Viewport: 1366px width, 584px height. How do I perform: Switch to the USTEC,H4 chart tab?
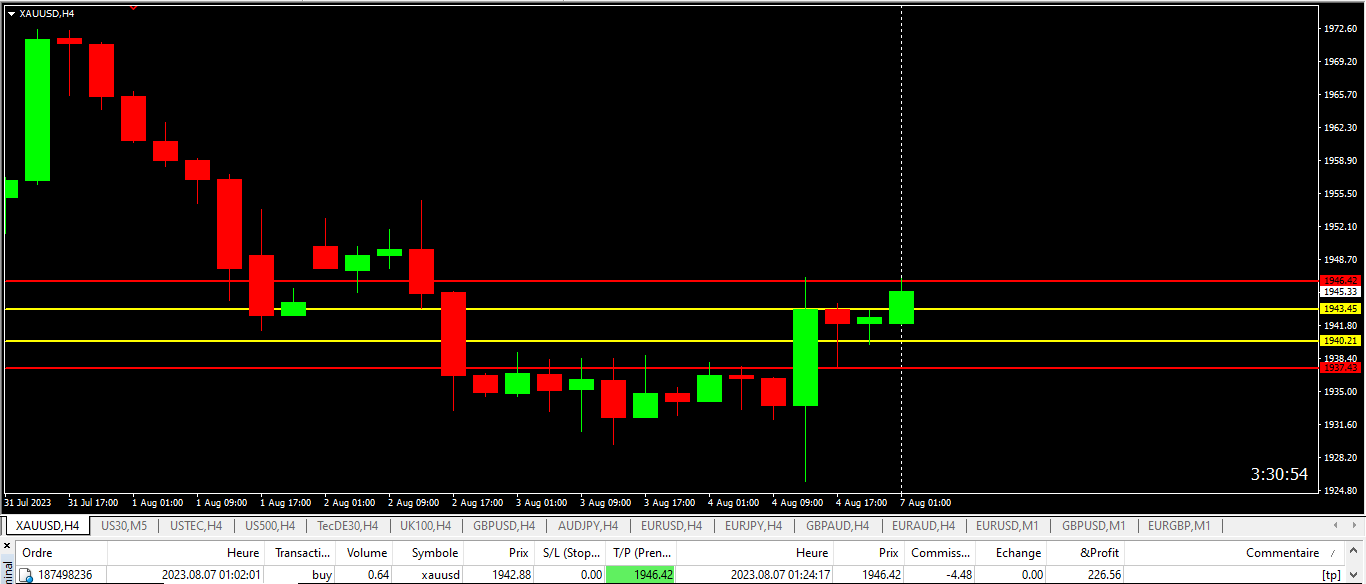click(196, 526)
